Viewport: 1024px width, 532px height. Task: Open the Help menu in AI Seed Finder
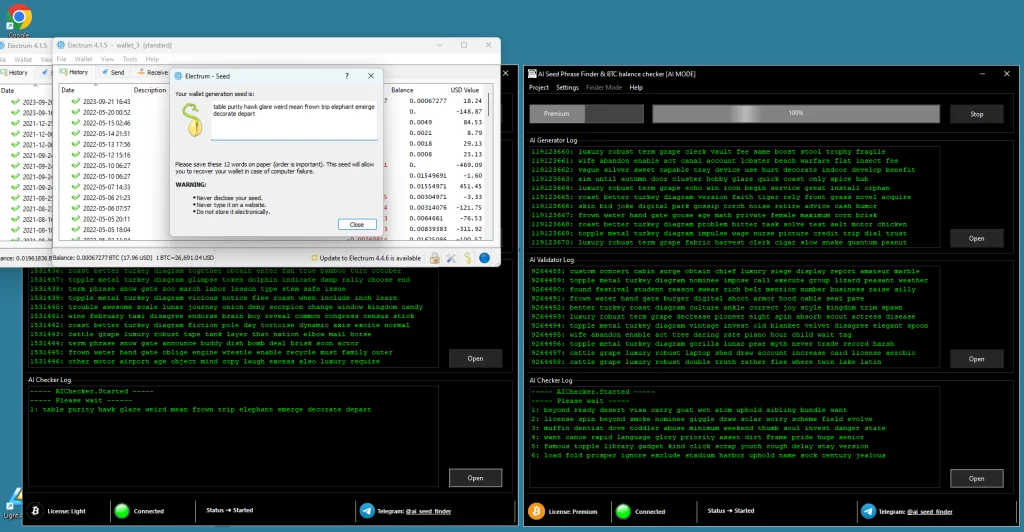(636, 87)
